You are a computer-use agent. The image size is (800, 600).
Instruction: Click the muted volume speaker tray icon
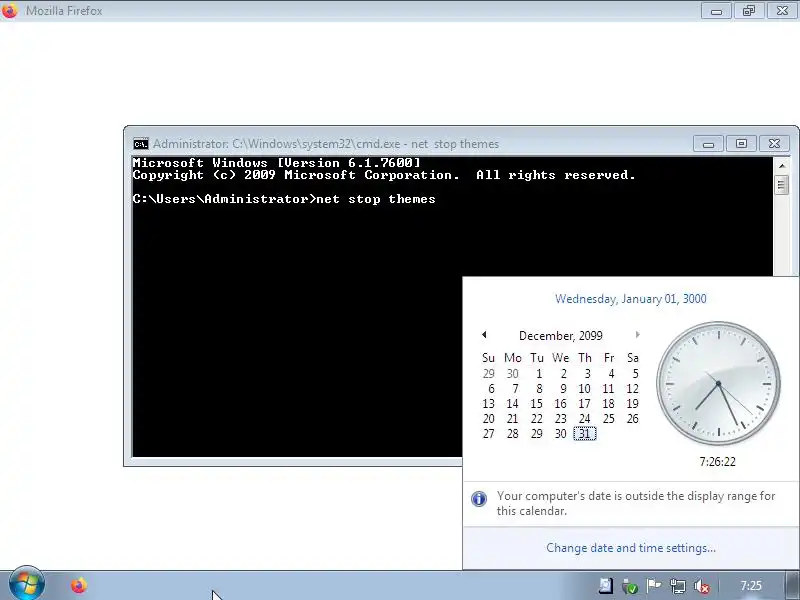(702, 586)
